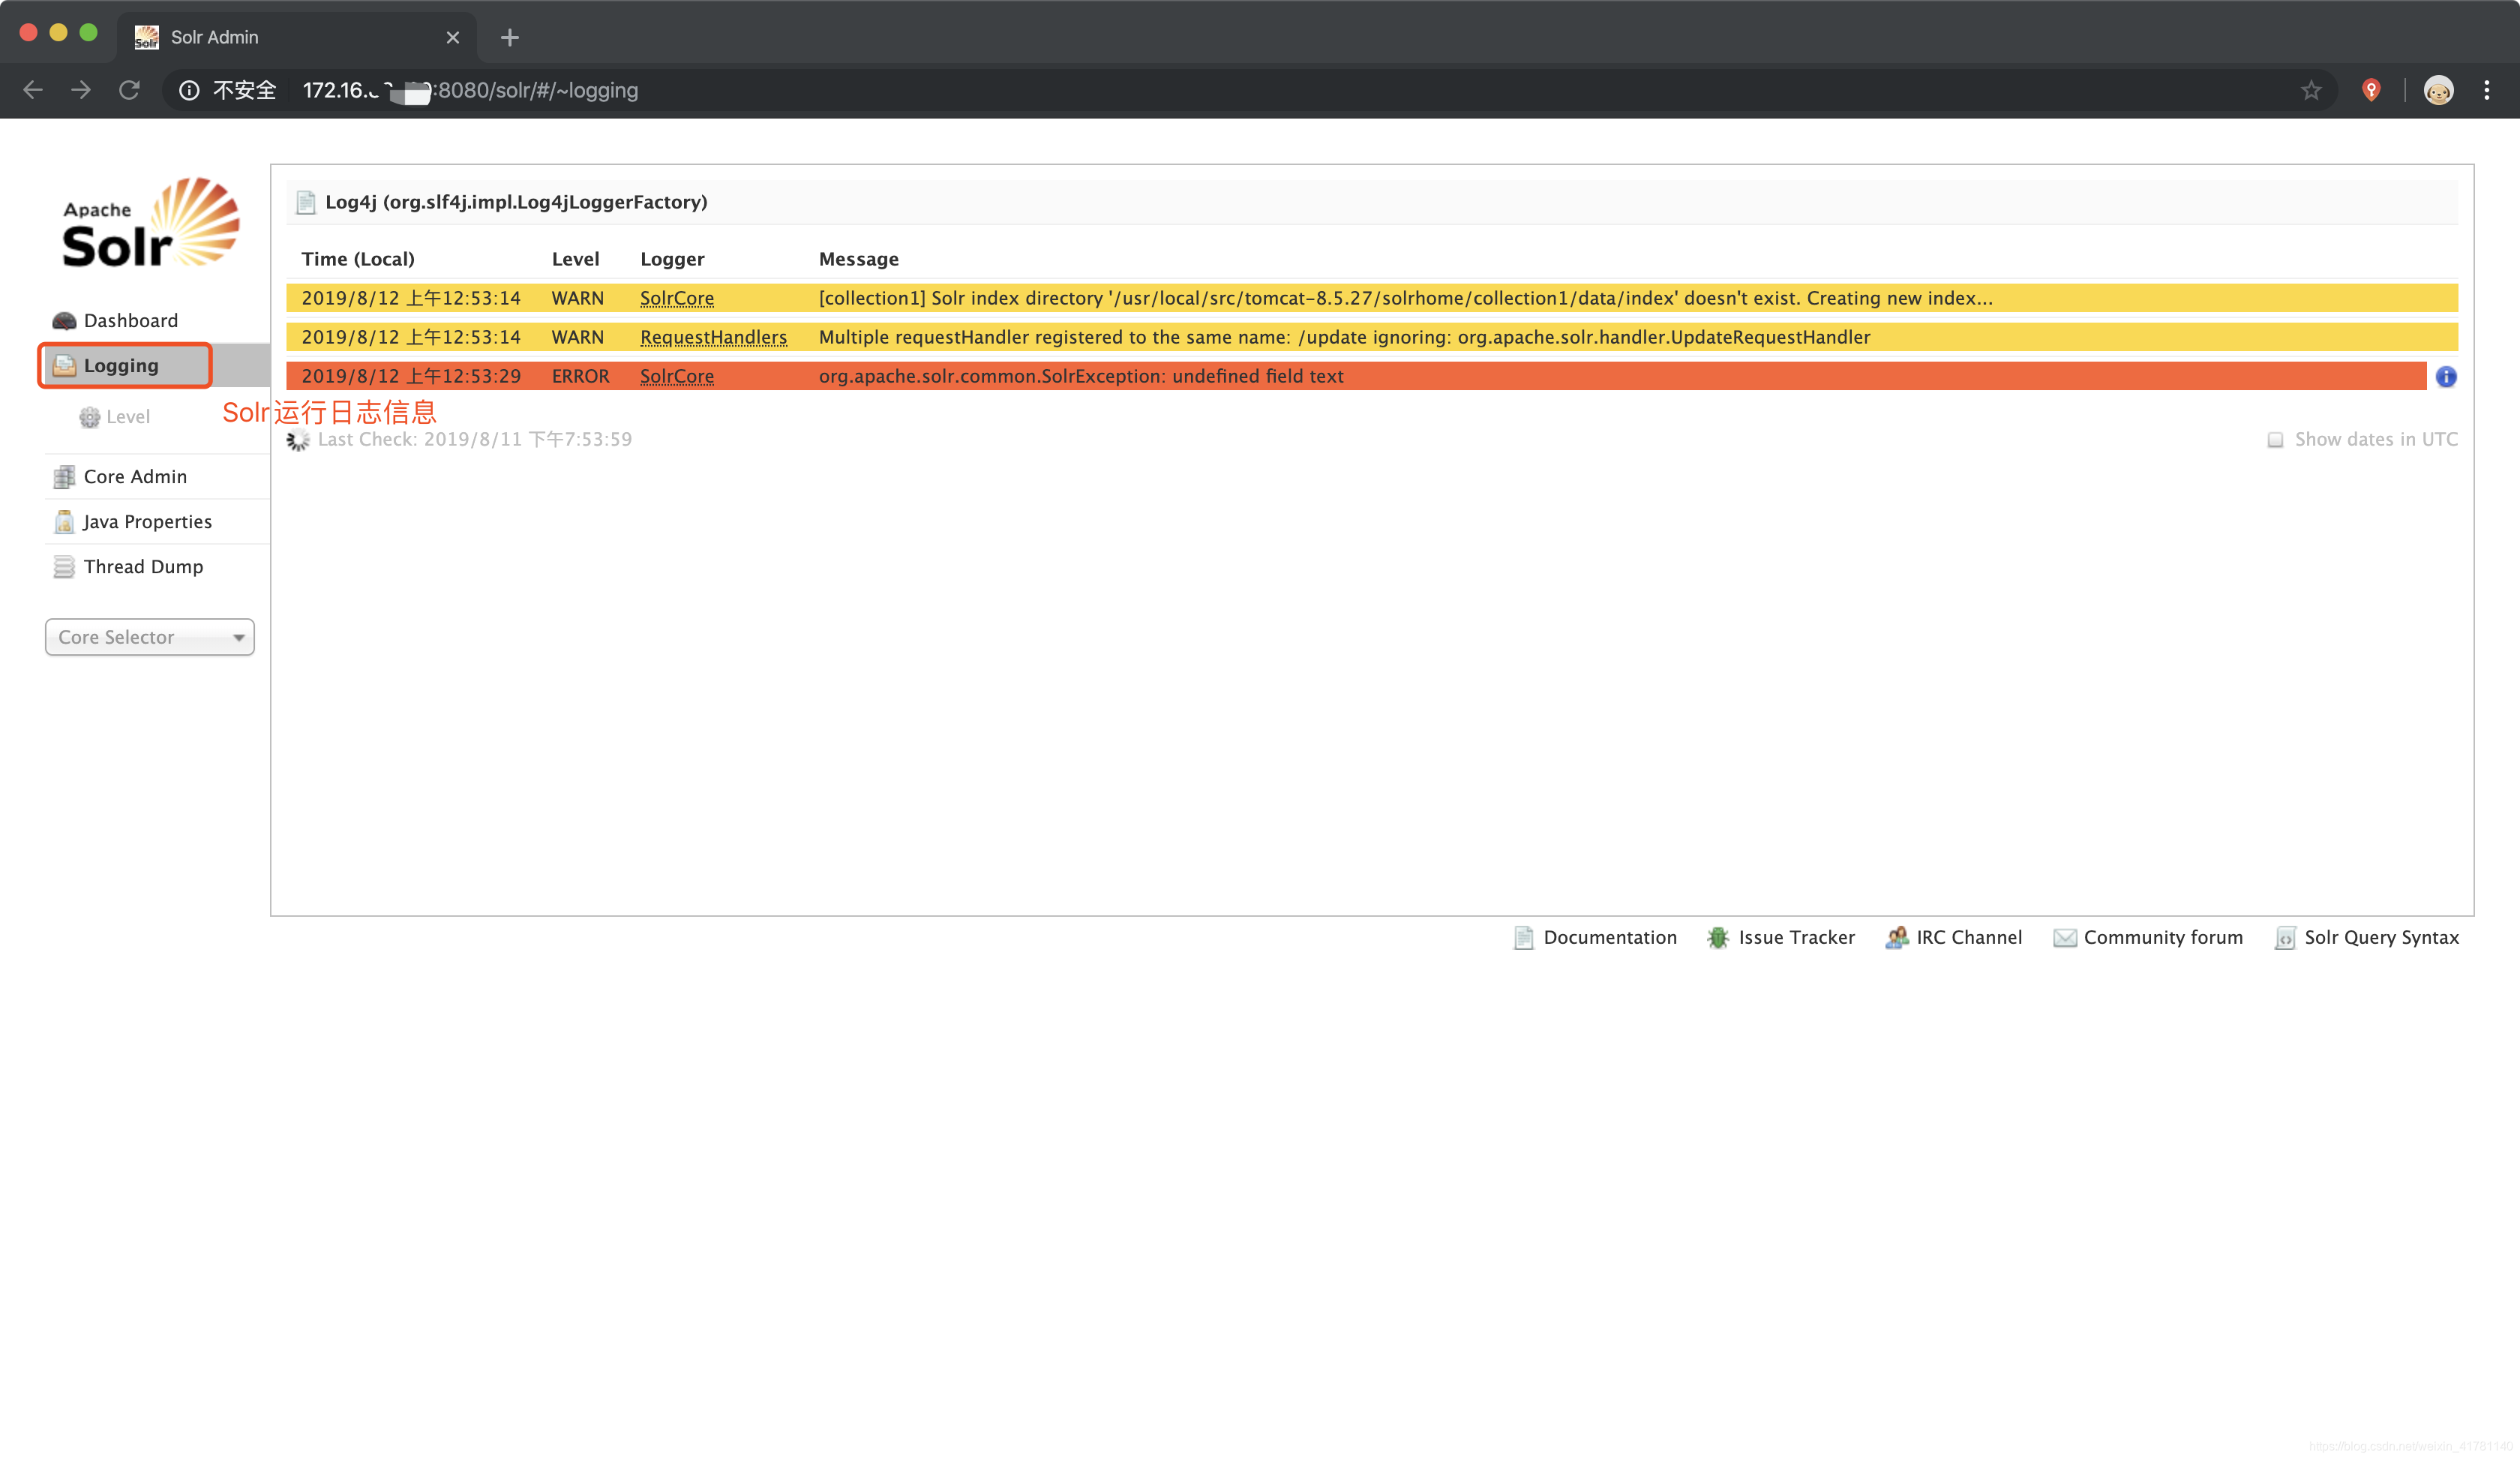Click the Solr Query Syntax page icon
The image size is (2520, 1460).
[2285, 938]
